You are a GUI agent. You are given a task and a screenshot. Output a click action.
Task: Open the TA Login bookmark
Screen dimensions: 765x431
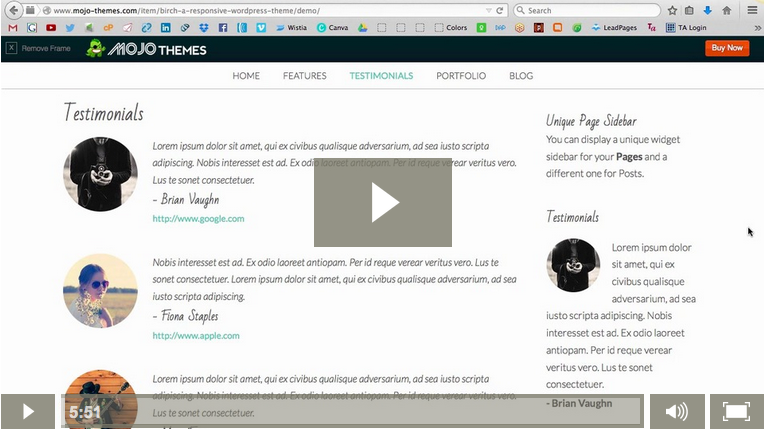tap(686, 28)
